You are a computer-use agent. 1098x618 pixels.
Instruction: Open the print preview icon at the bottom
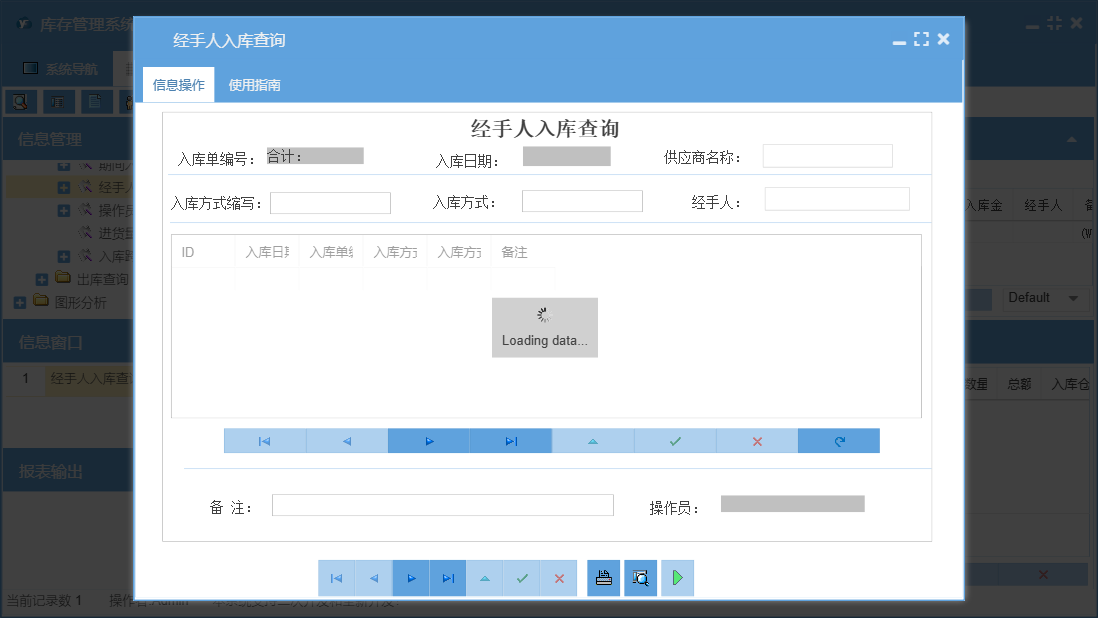coord(640,577)
